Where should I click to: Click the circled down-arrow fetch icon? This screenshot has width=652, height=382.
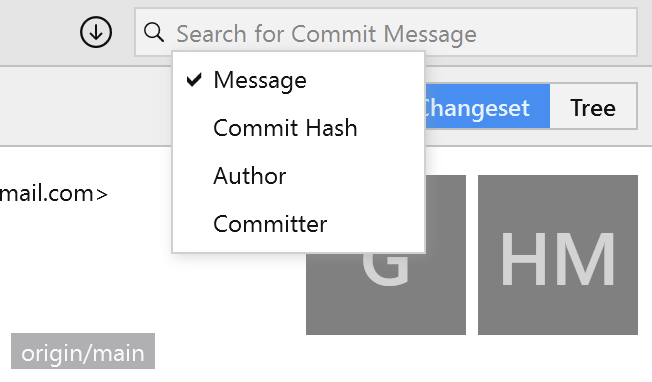click(x=96, y=32)
